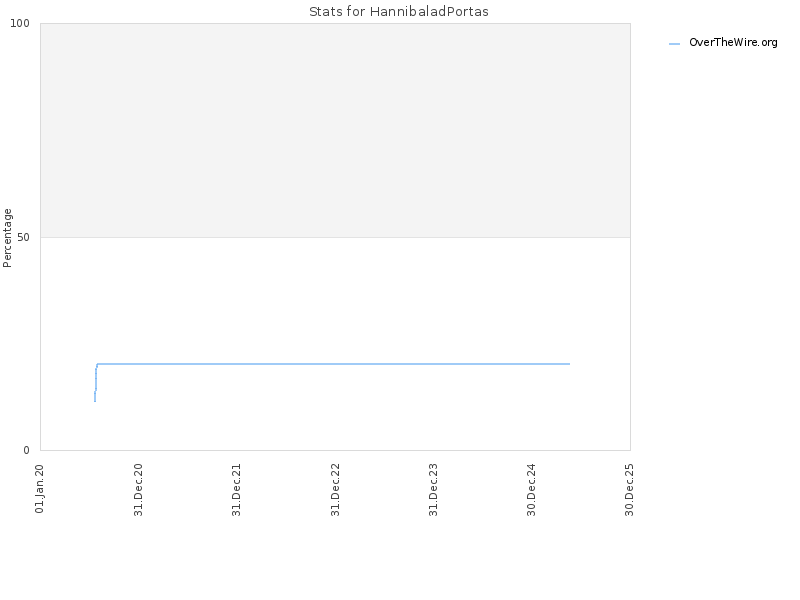Click the Percentage axis title
The image size is (800, 600).
point(7,238)
